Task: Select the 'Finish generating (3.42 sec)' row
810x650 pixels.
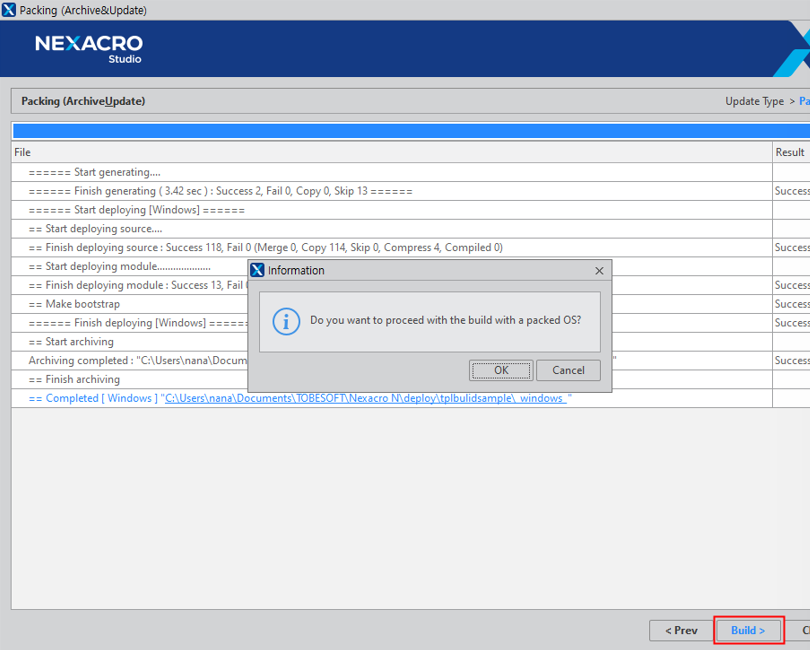Action: (x=220, y=191)
